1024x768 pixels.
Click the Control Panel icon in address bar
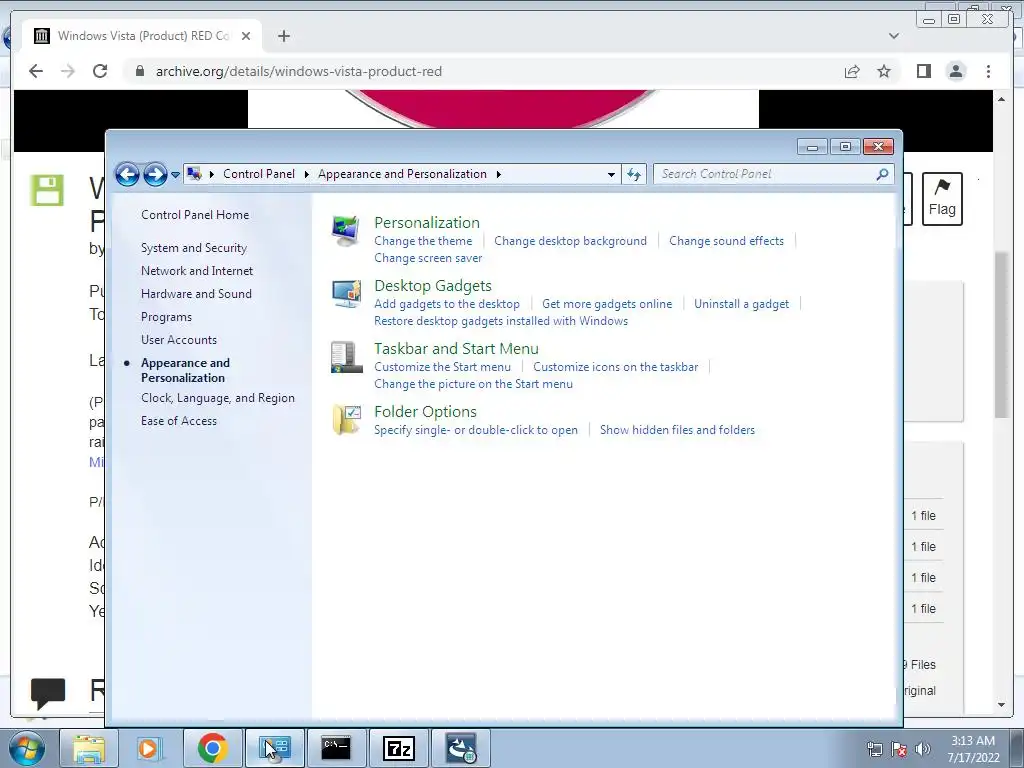194,174
